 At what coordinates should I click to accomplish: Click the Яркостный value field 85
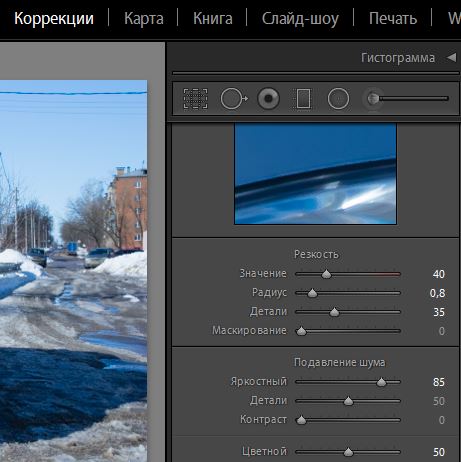coord(439,382)
